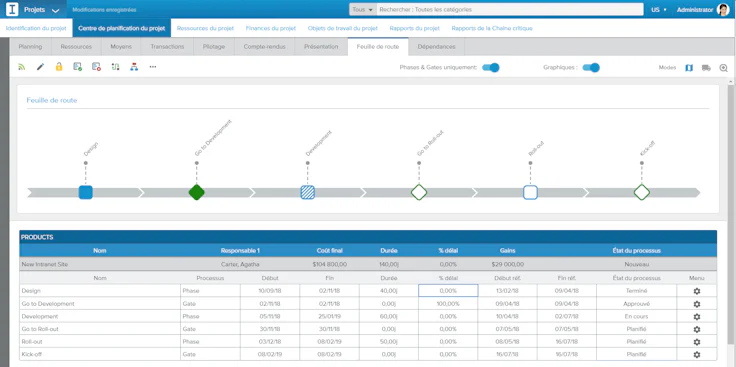Switch to the truck mode icon
This screenshot has height=367, width=736.
click(706, 68)
